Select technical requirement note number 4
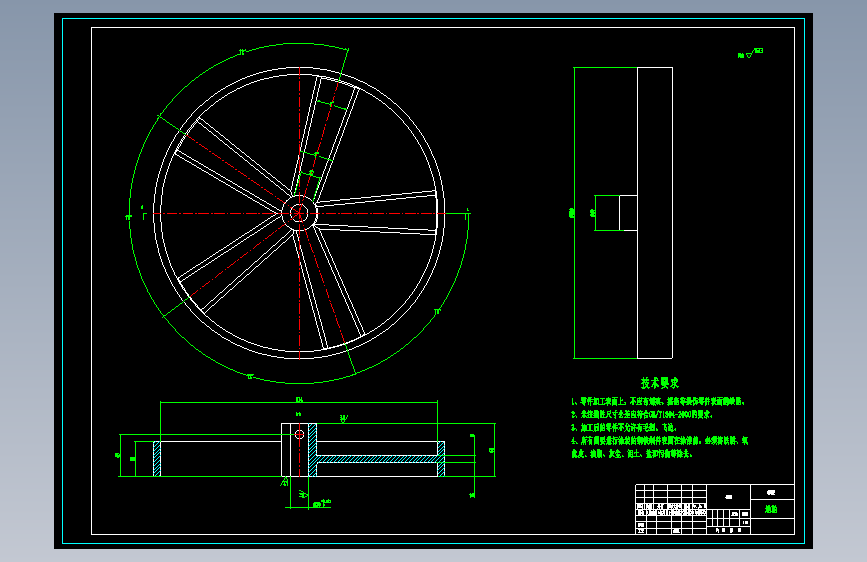The image size is (867, 562). [660, 447]
